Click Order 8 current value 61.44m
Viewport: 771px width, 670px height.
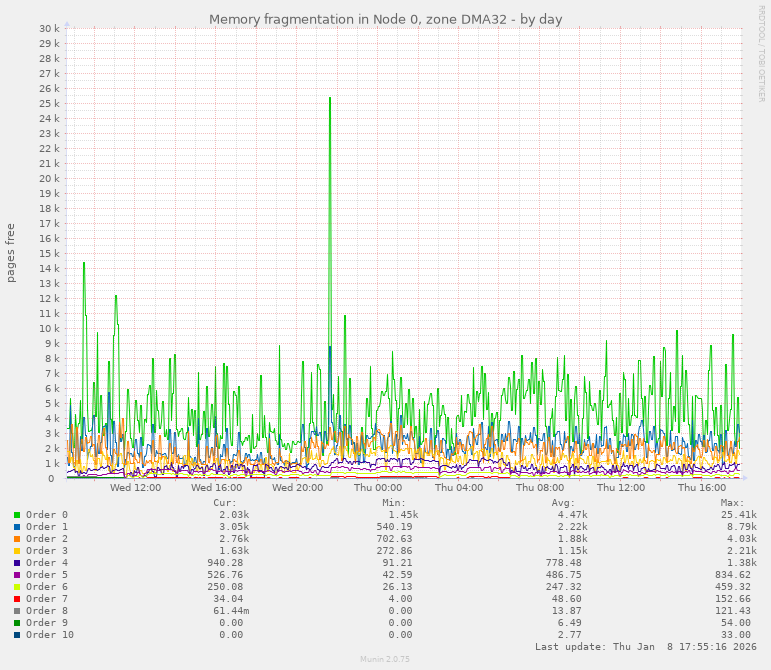tap(231, 611)
